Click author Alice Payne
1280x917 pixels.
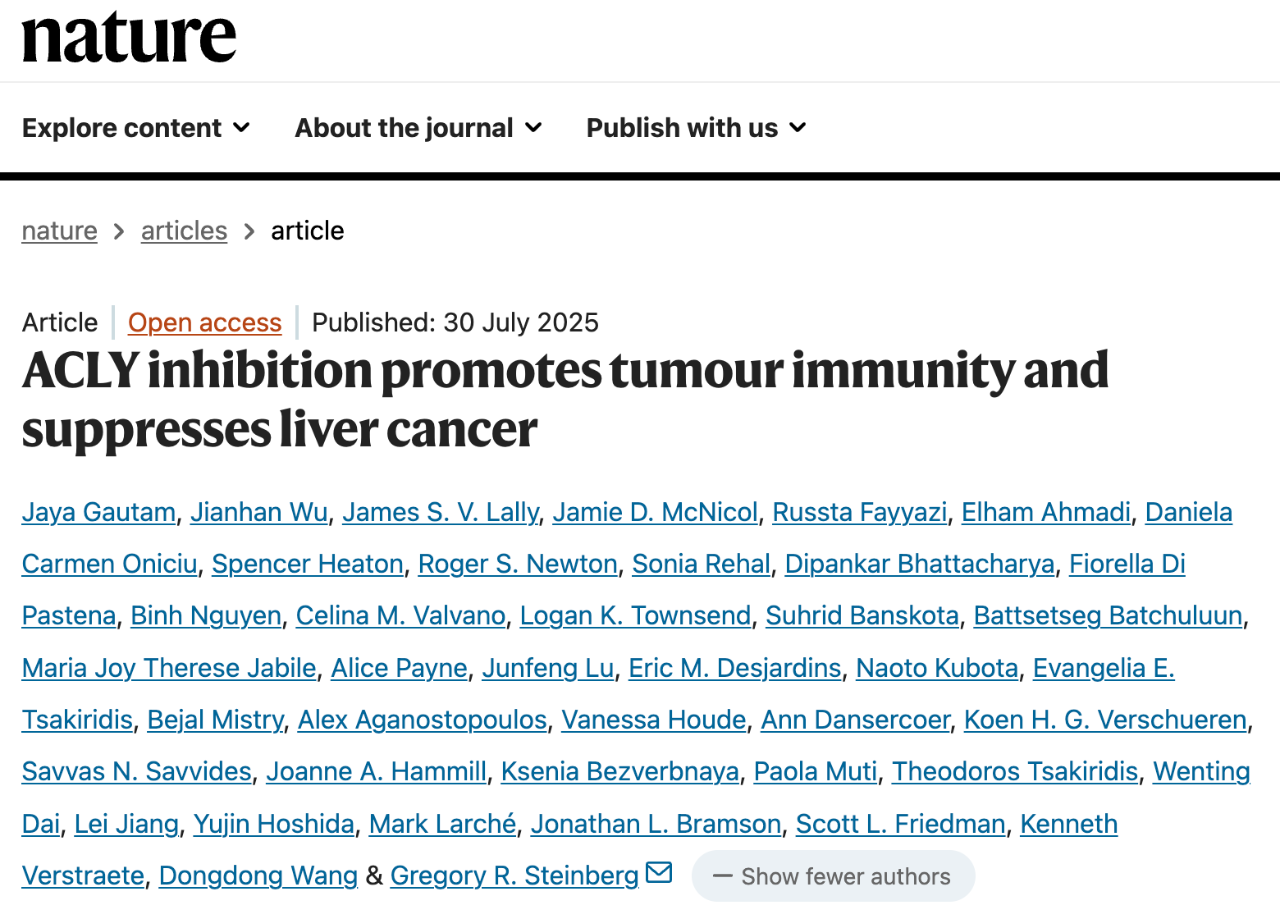[399, 668]
